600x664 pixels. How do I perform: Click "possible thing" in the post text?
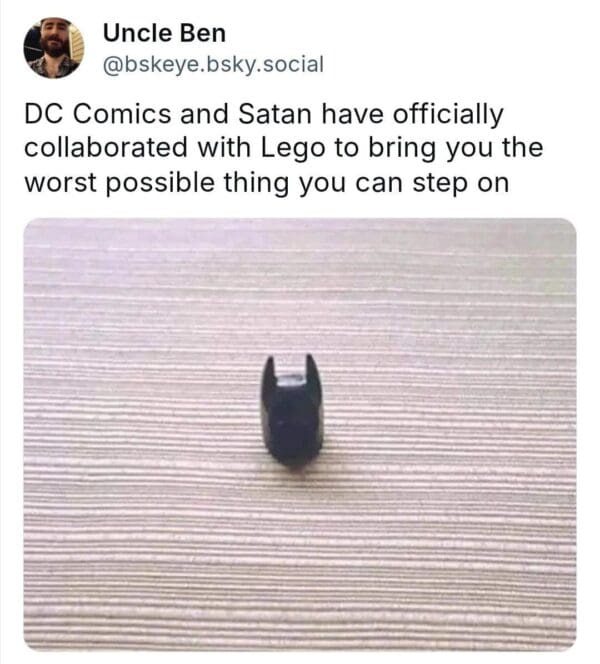click(193, 183)
